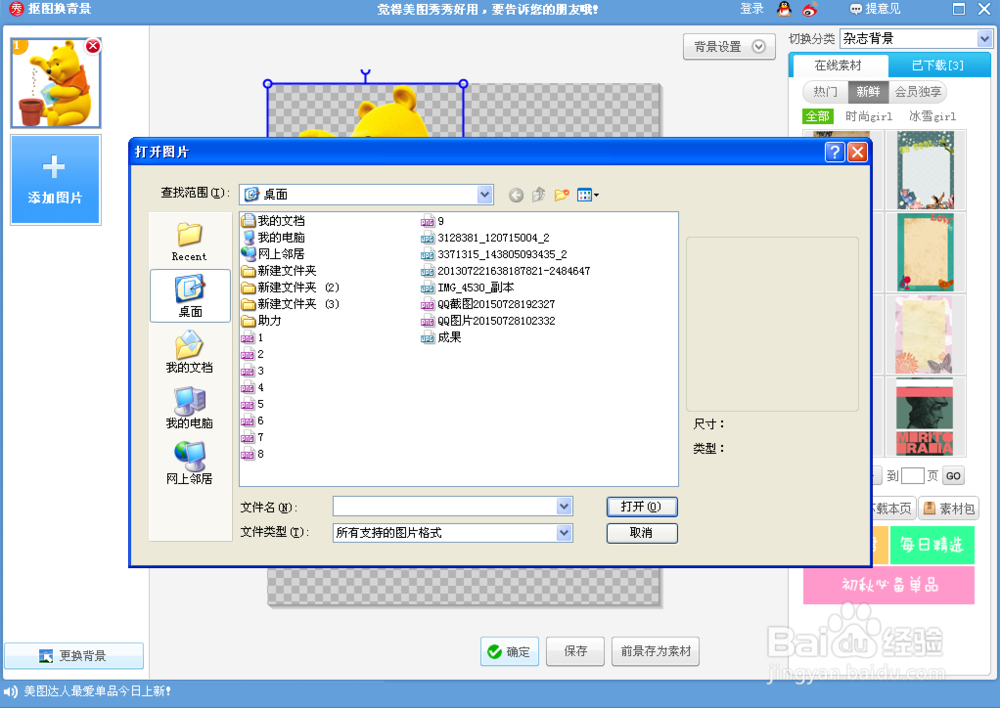Open the view menu icon in the dialog toolbar
The height and width of the screenshot is (708, 1000).
coord(587,195)
